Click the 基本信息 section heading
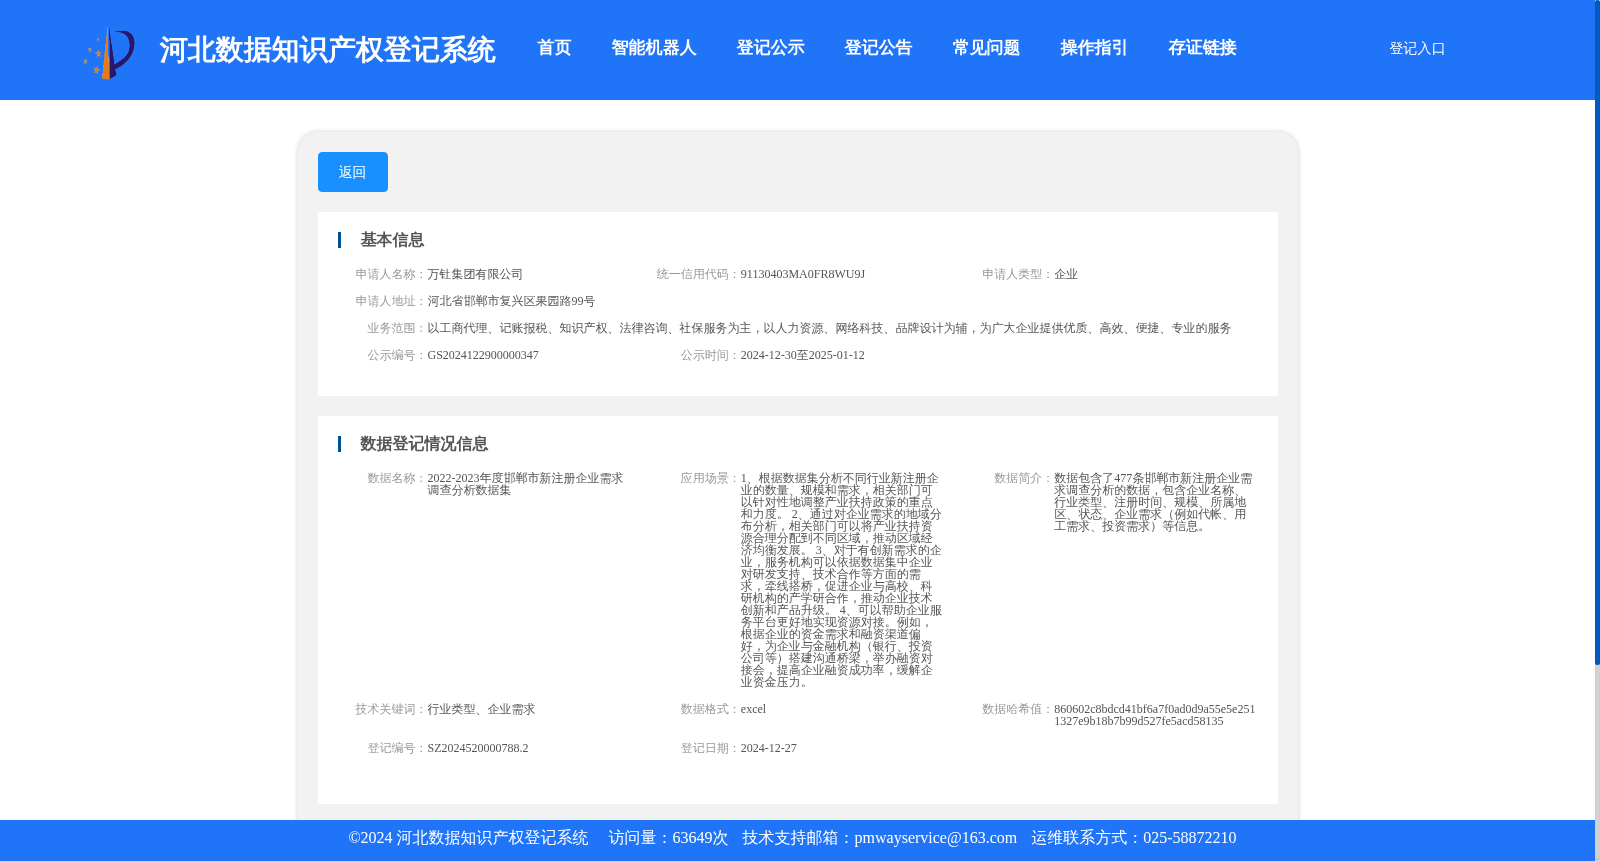Viewport: 1600px width, 861px height. pyautogui.click(x=392, y=240)
